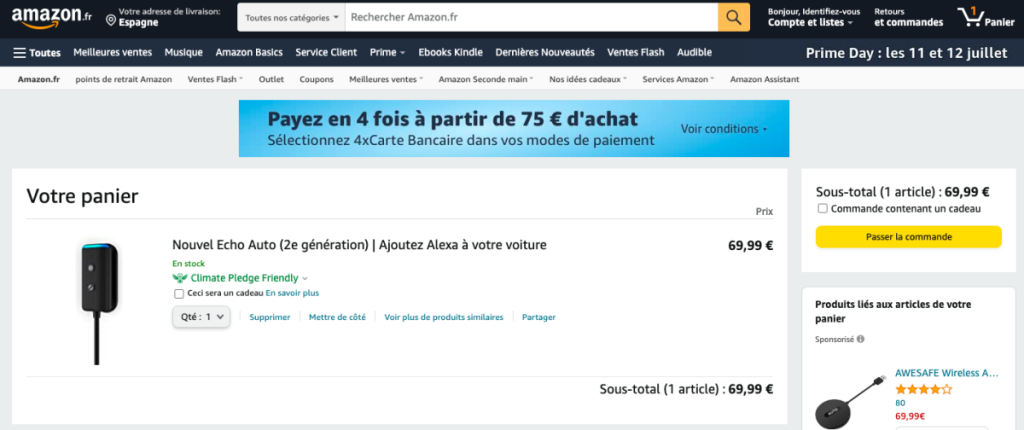The image size is (1024, 430).
Task: Open Ventes Flash submenu in subnav
Action: tap(215, 79)
